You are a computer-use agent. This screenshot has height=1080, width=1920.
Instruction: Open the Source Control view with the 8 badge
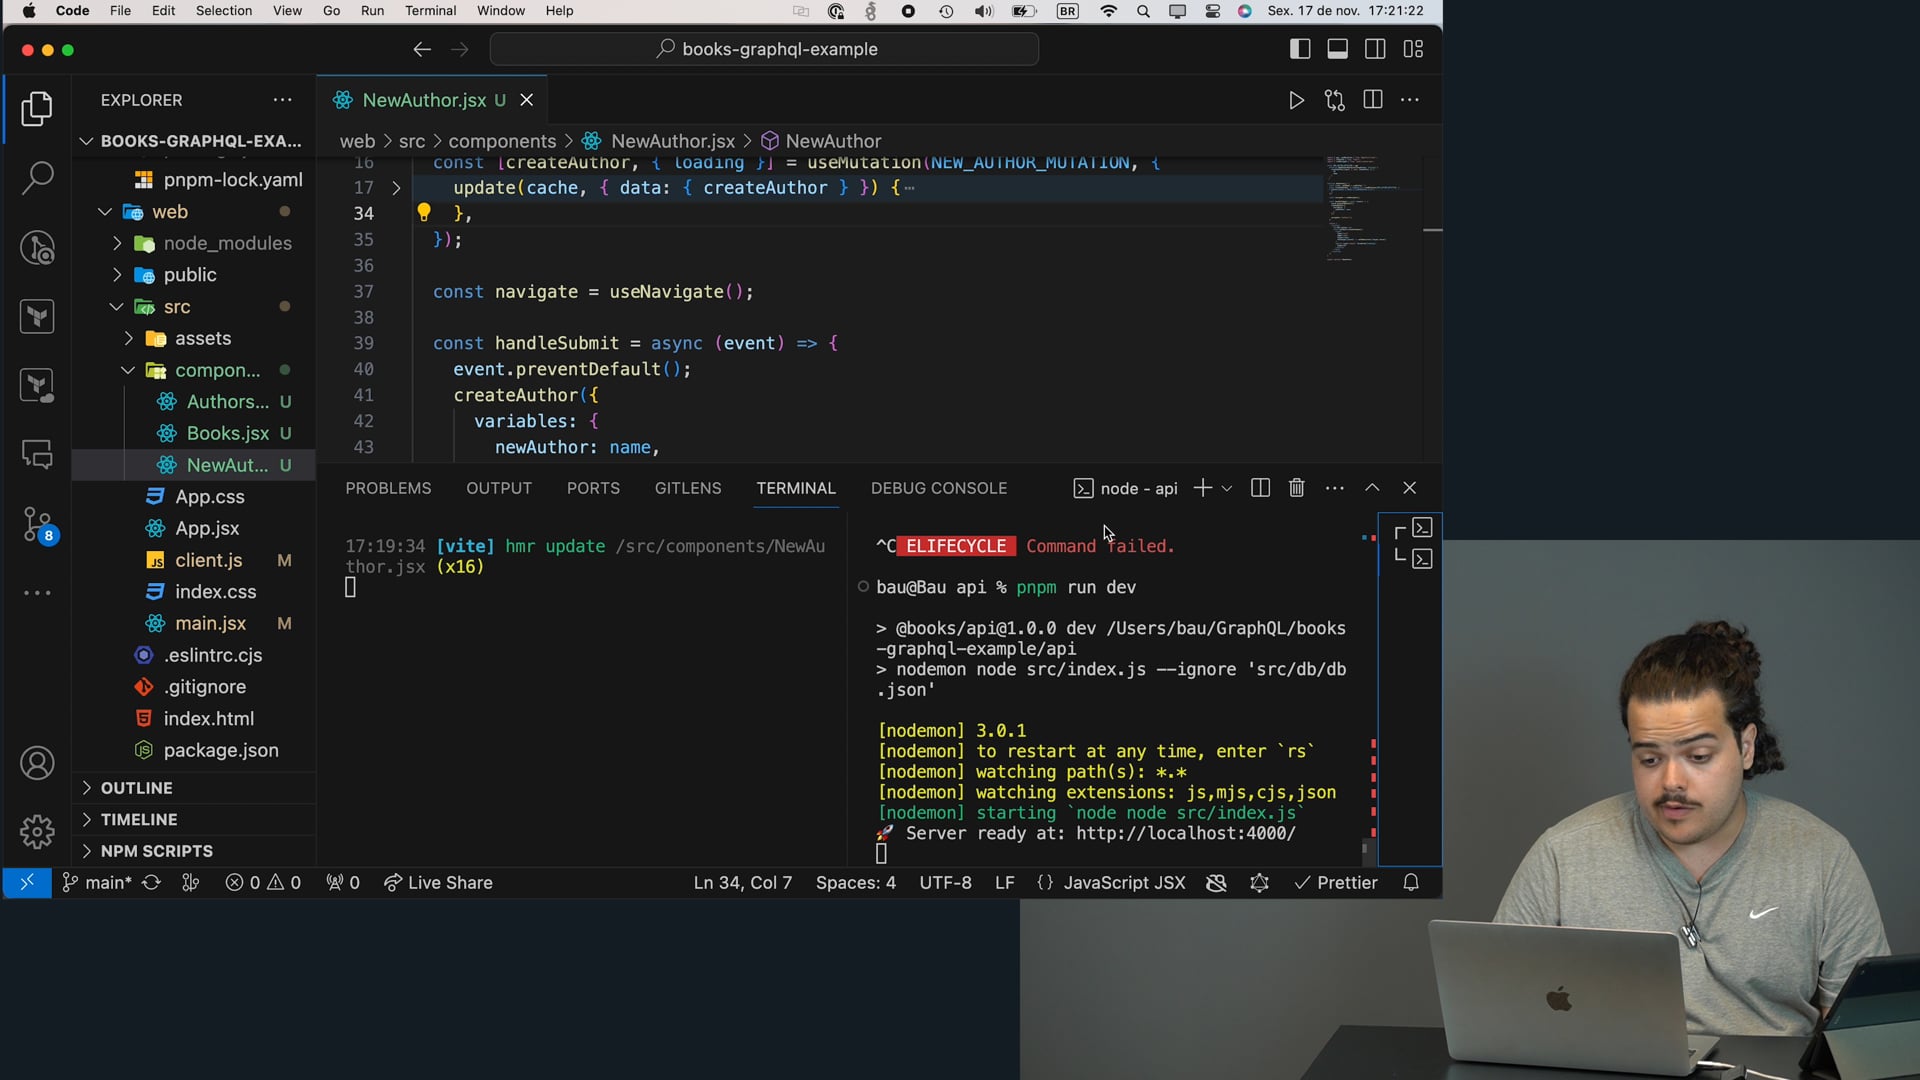pos(37,522)
